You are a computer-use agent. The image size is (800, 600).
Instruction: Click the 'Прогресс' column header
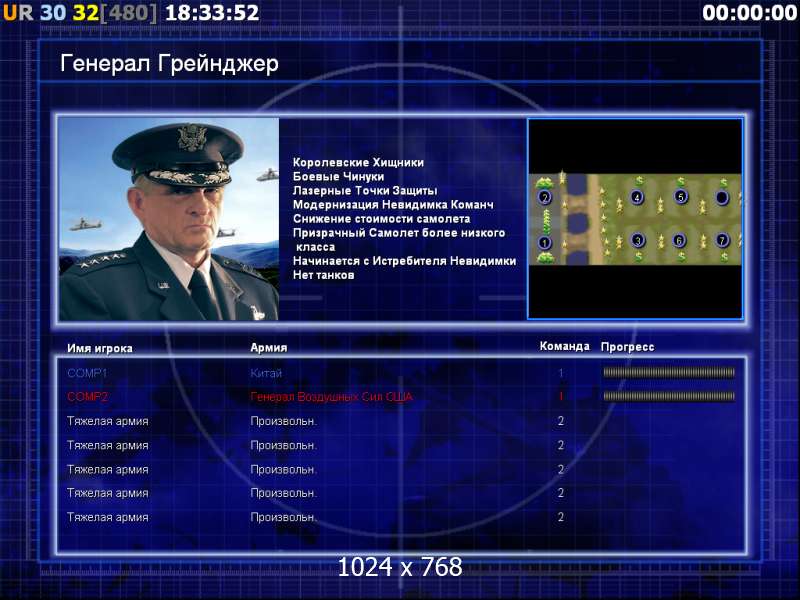point(628,347)
